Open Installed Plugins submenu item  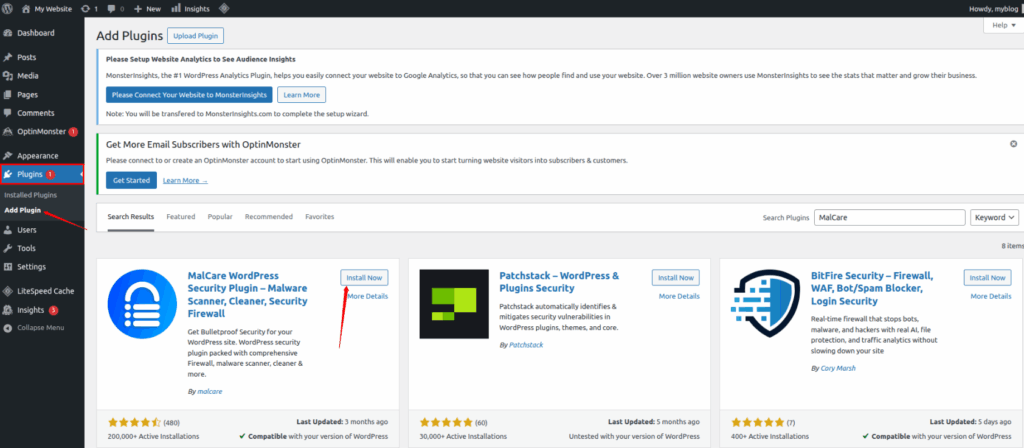(x=30, y=195)
